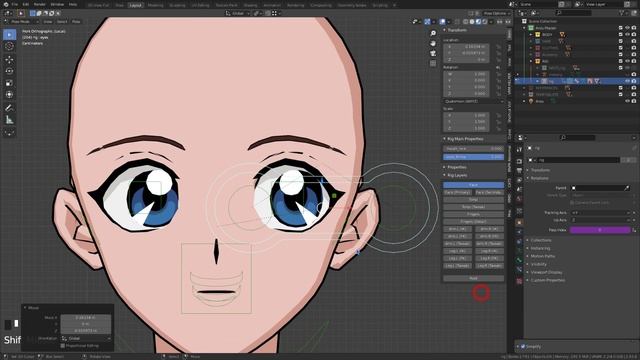Pick the Scale tool in left toolbar
This screenshot has width=640, height=360.
[x=9, y=83]
